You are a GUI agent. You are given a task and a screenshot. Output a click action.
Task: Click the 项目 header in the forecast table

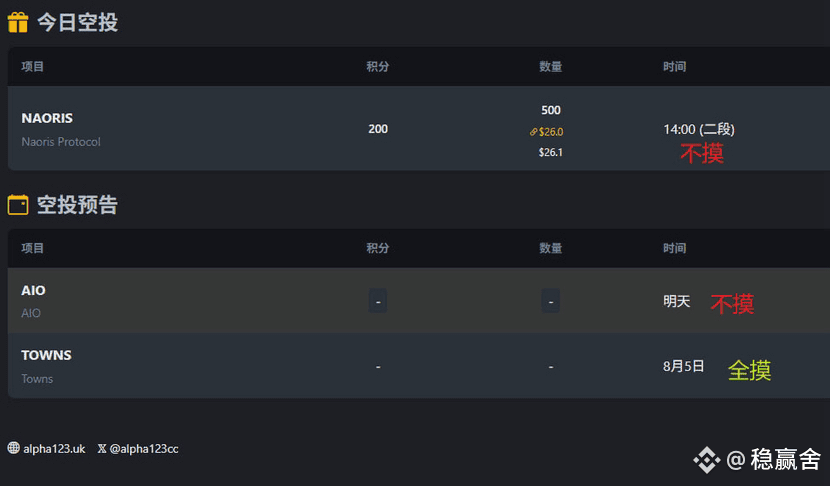coord(32,248)
